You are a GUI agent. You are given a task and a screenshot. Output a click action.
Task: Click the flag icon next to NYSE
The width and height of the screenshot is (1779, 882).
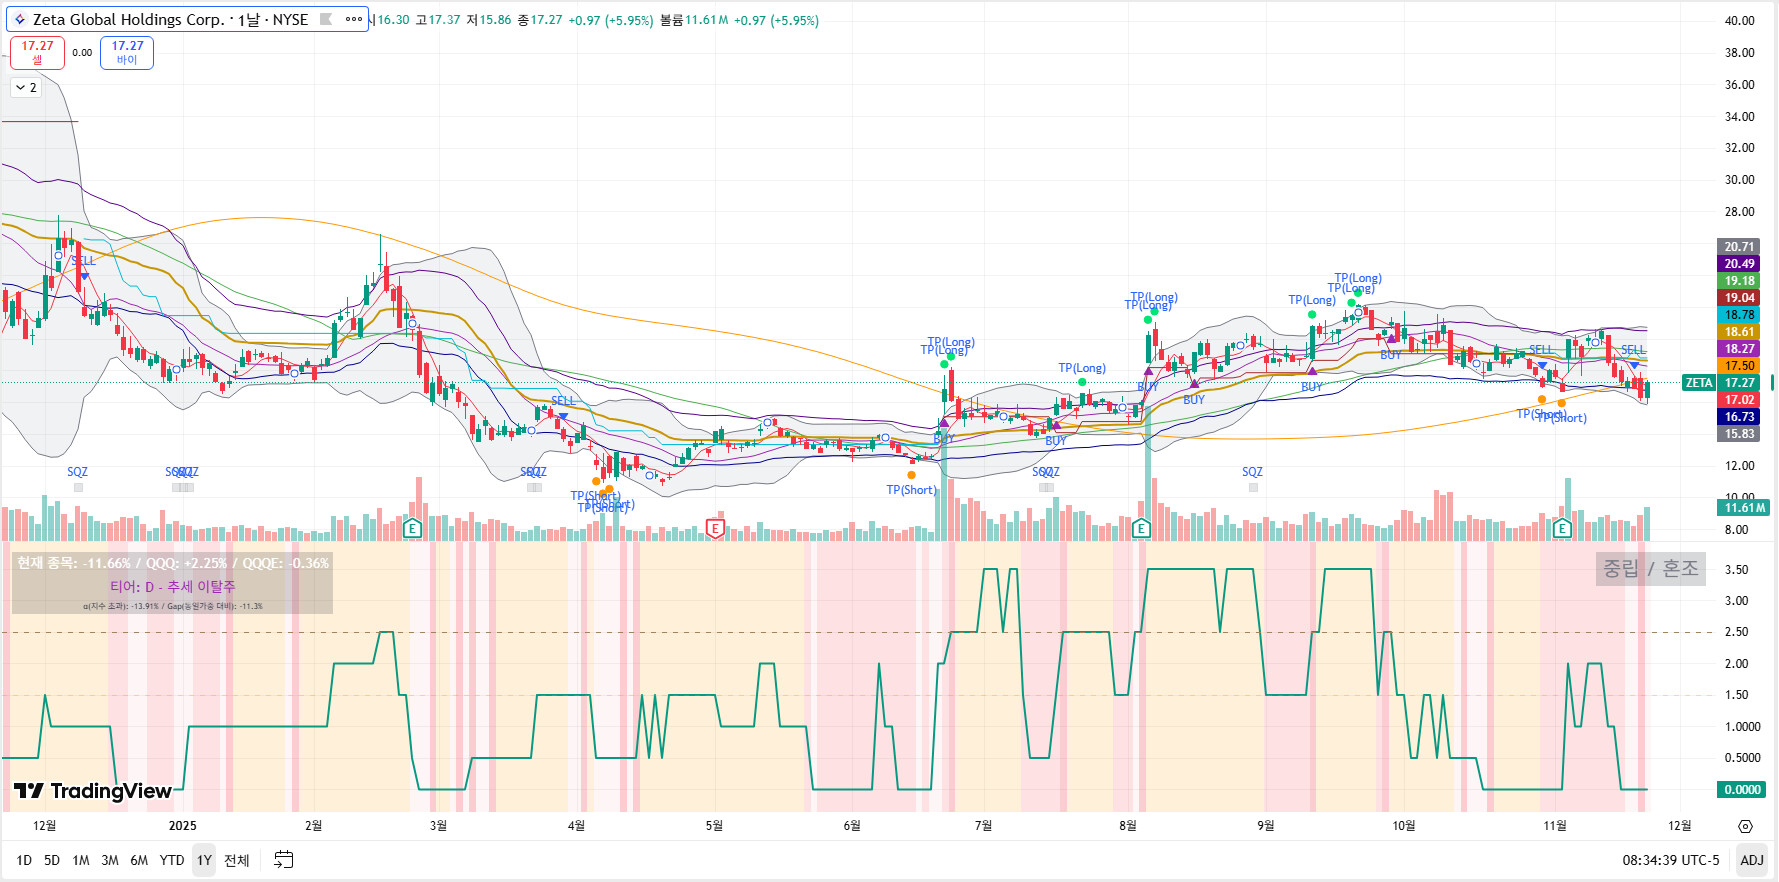click(x=325, y=19)
